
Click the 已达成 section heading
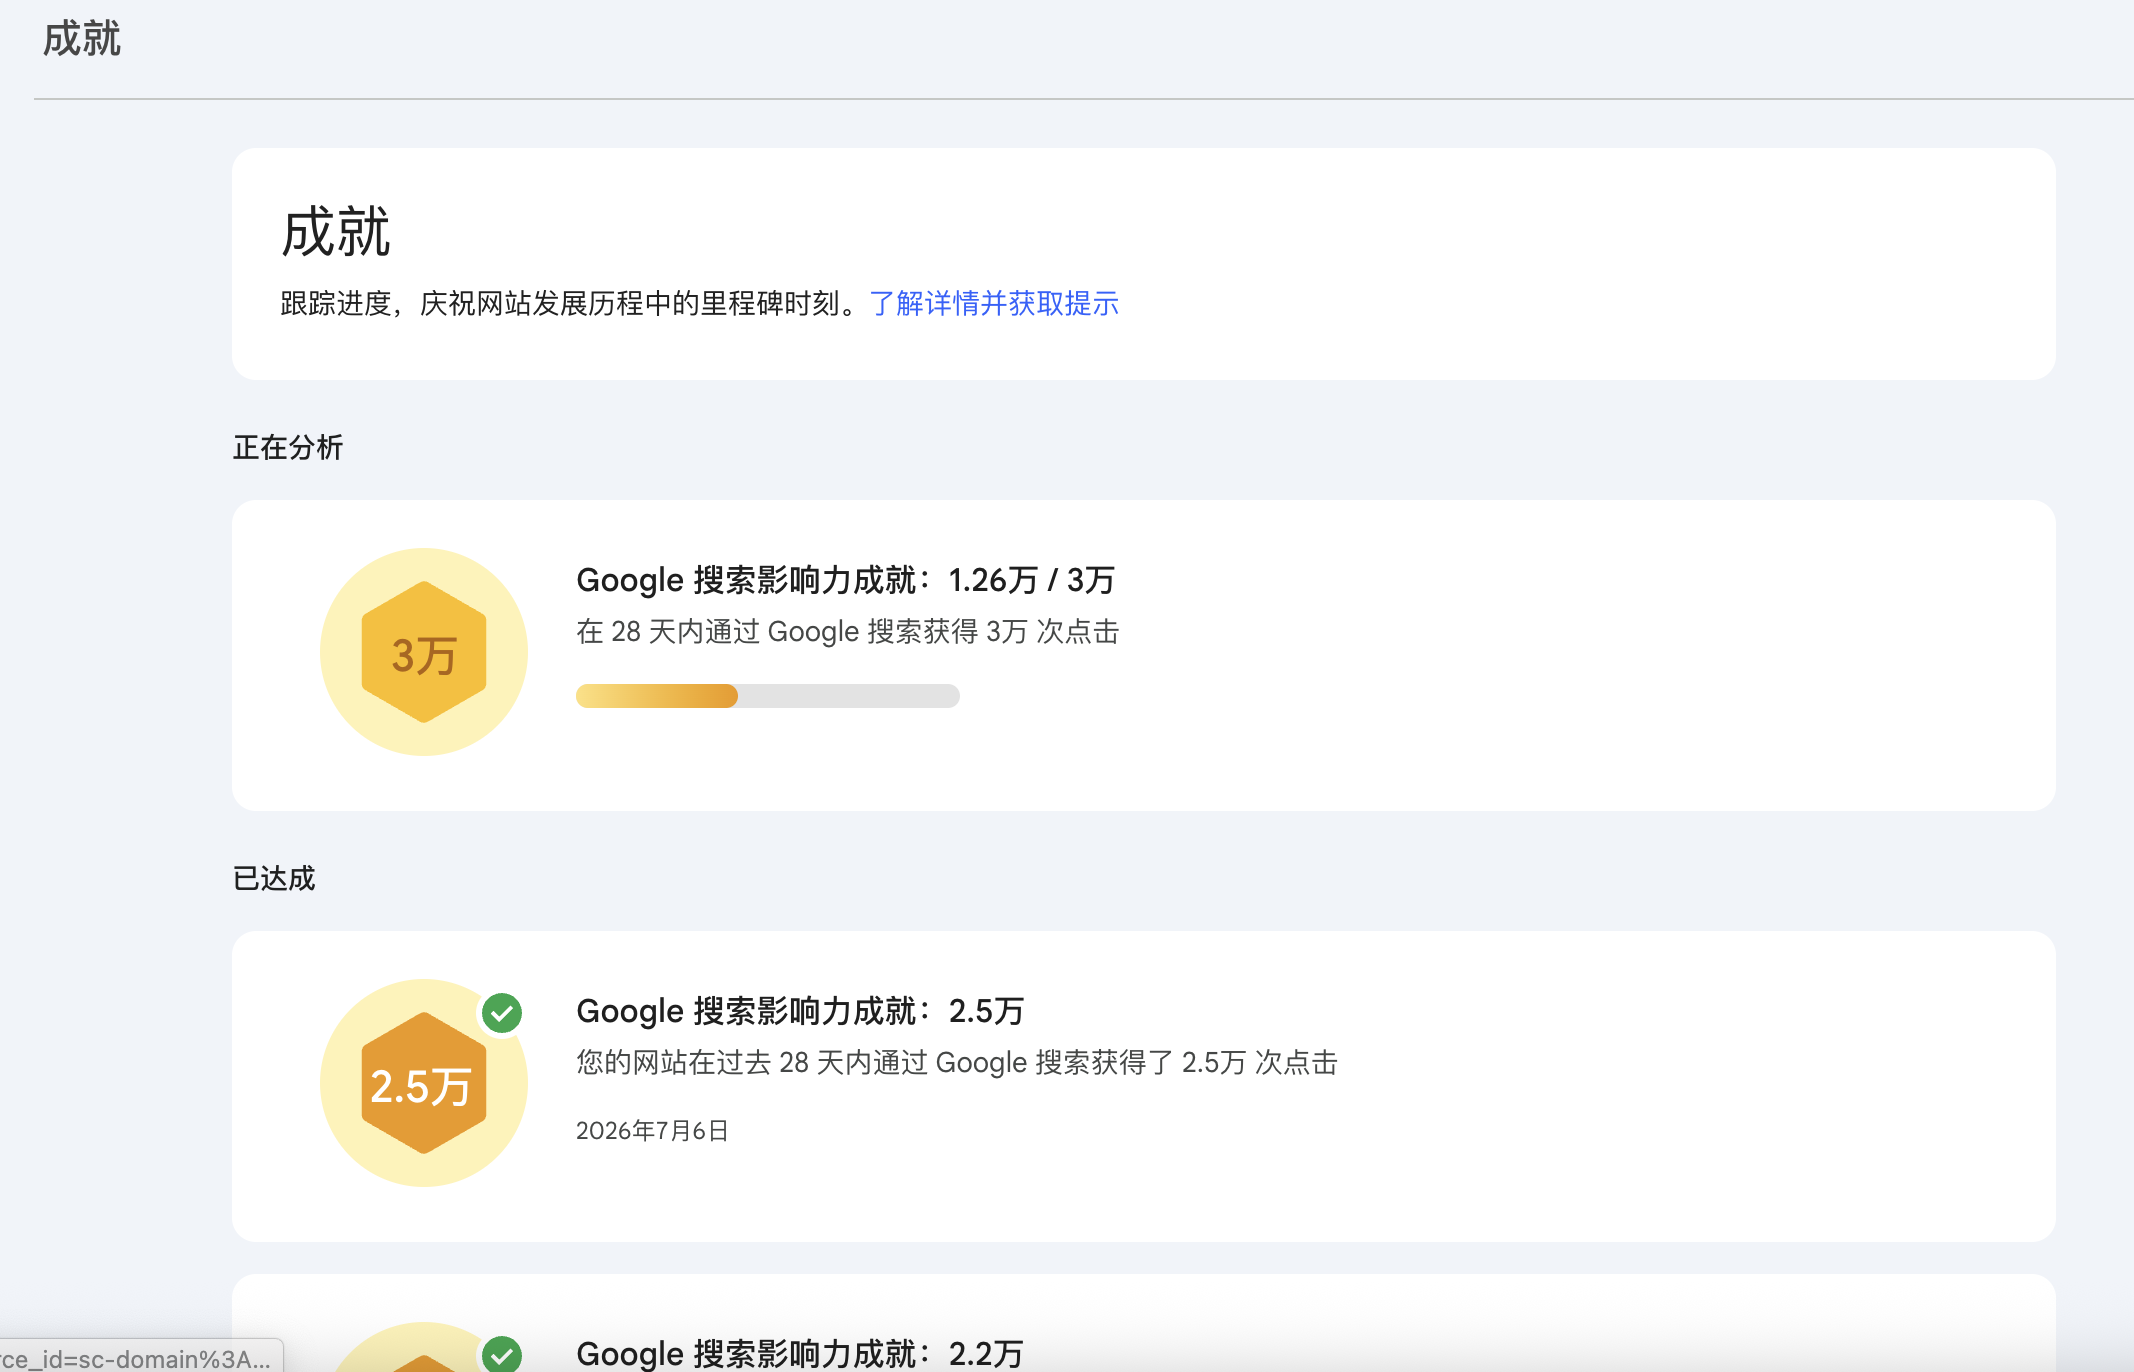(x=274, y=878)
